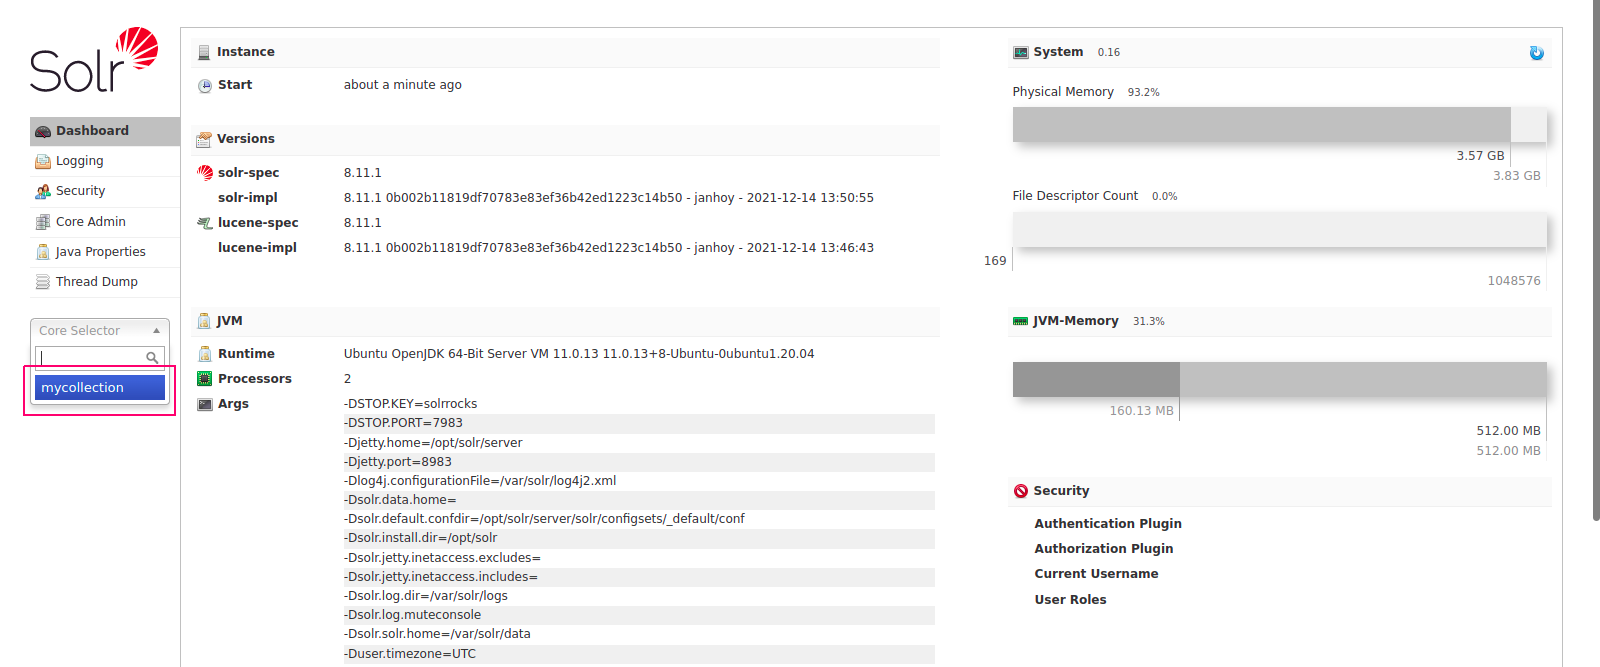This screenshot has width=1600, height=667.
Task: Click the 3.57 GB memory value
Action: (x=1480, y=156)
